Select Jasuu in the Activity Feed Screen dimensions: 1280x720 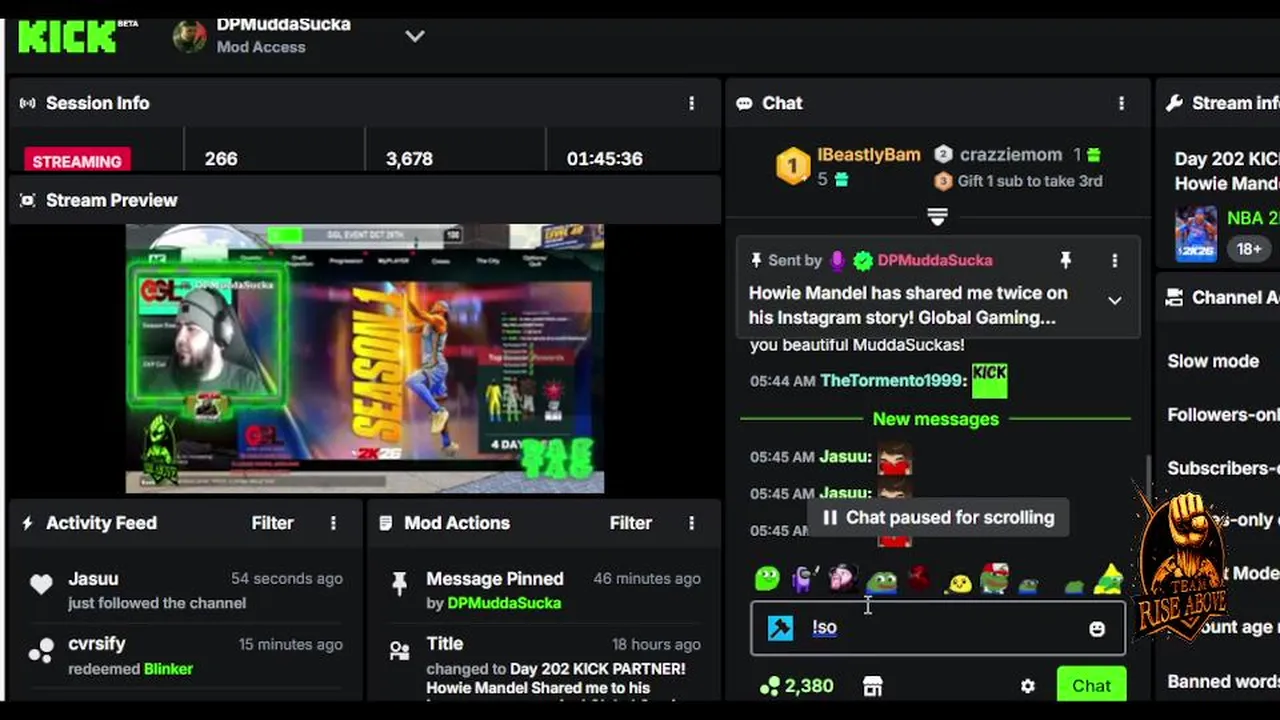(x=93, y=579)
